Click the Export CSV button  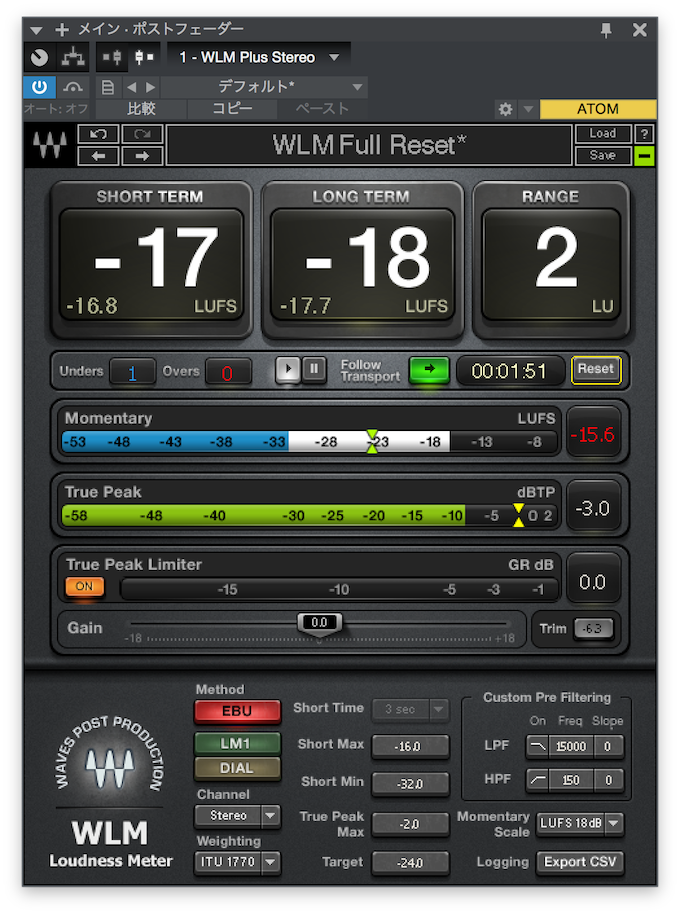[580, 862]
